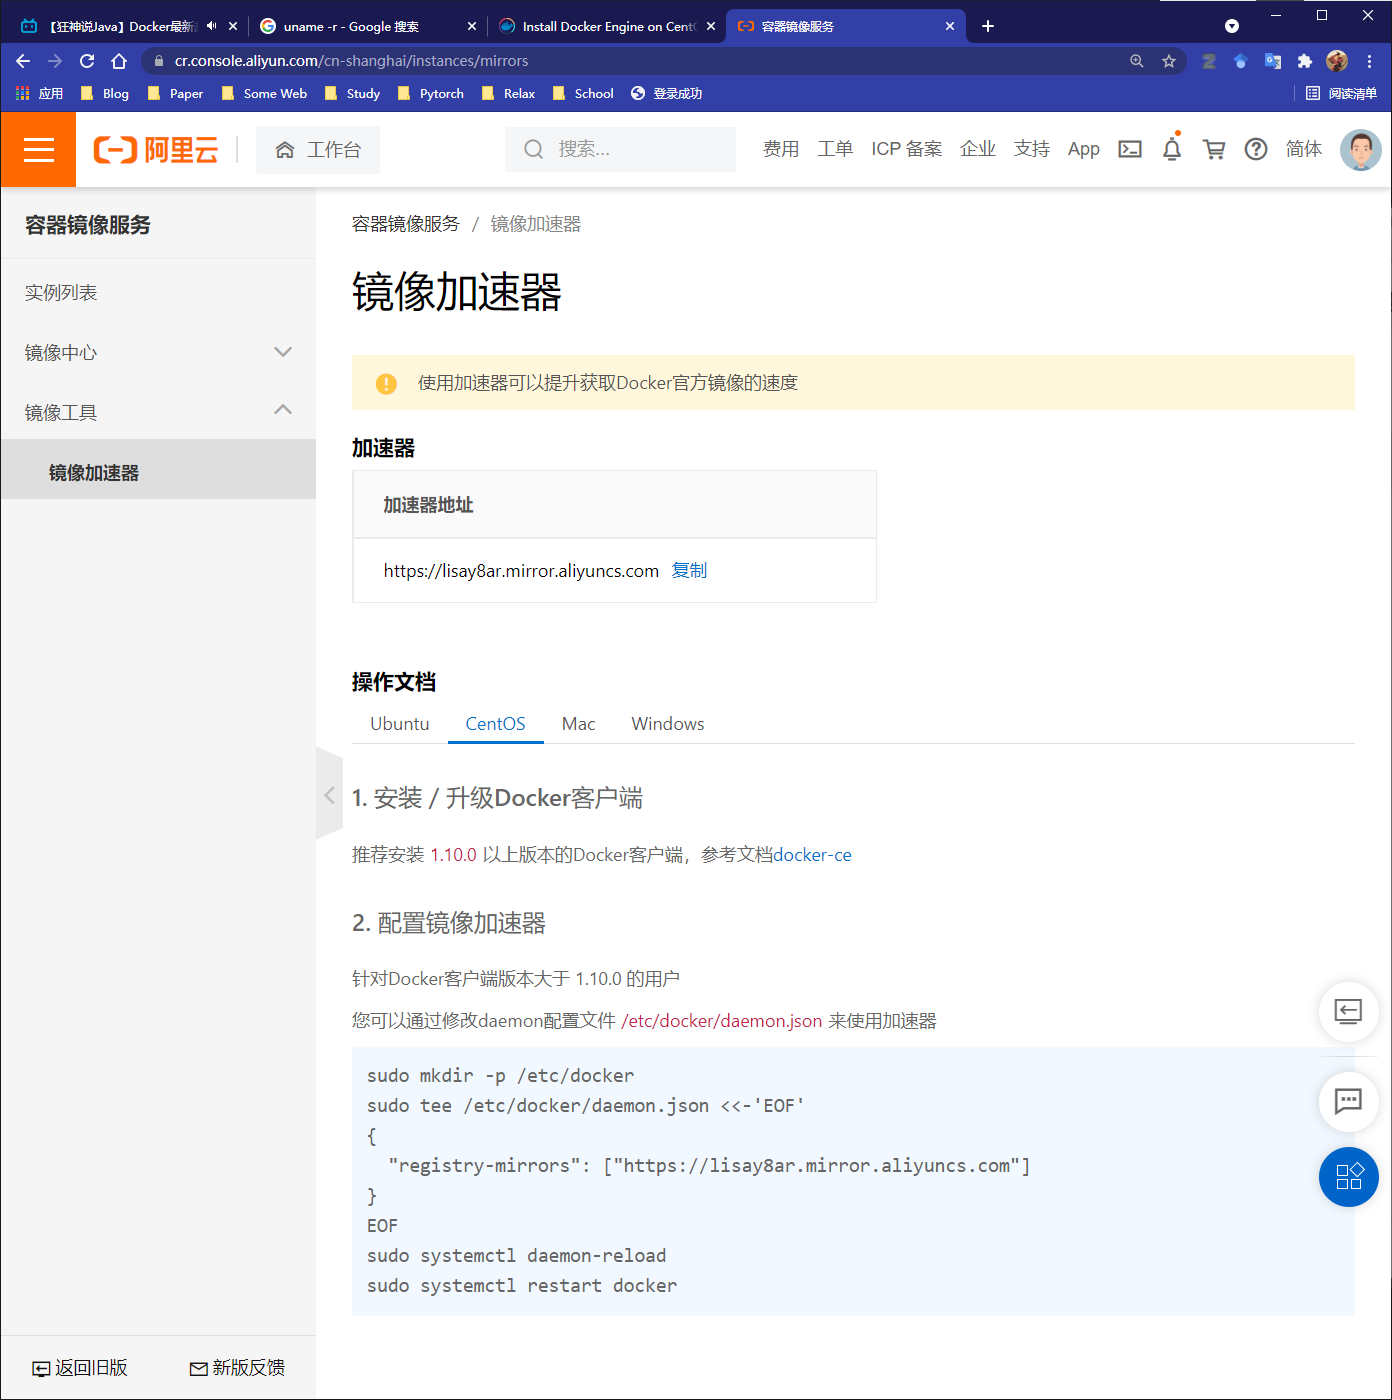
Task: Switch to the Ubuntu instructions tab
Action: point(398,723)
